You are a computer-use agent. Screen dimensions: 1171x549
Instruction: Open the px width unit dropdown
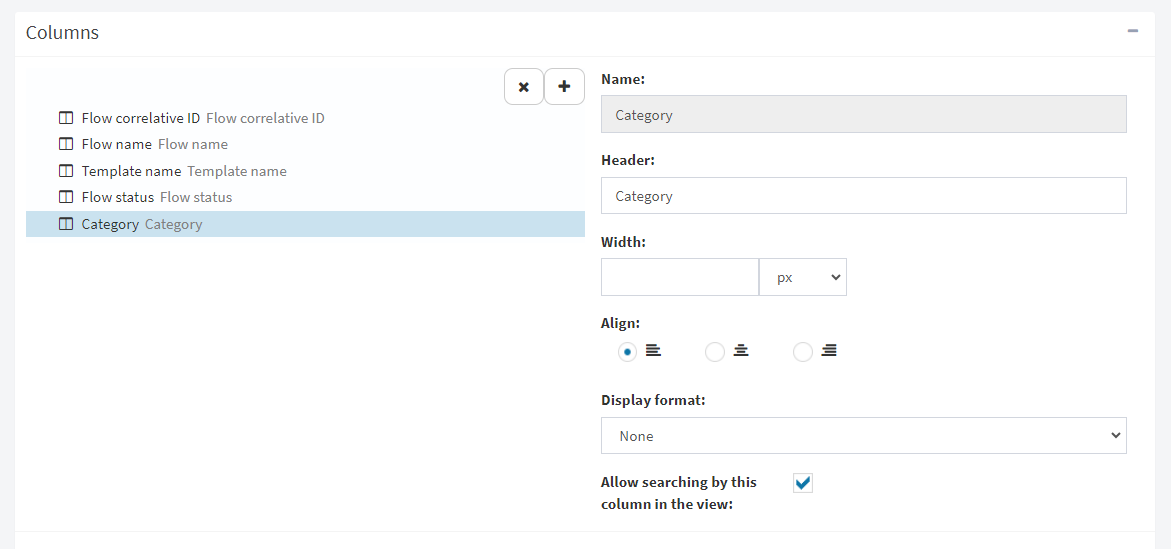[x=803, y=277]
